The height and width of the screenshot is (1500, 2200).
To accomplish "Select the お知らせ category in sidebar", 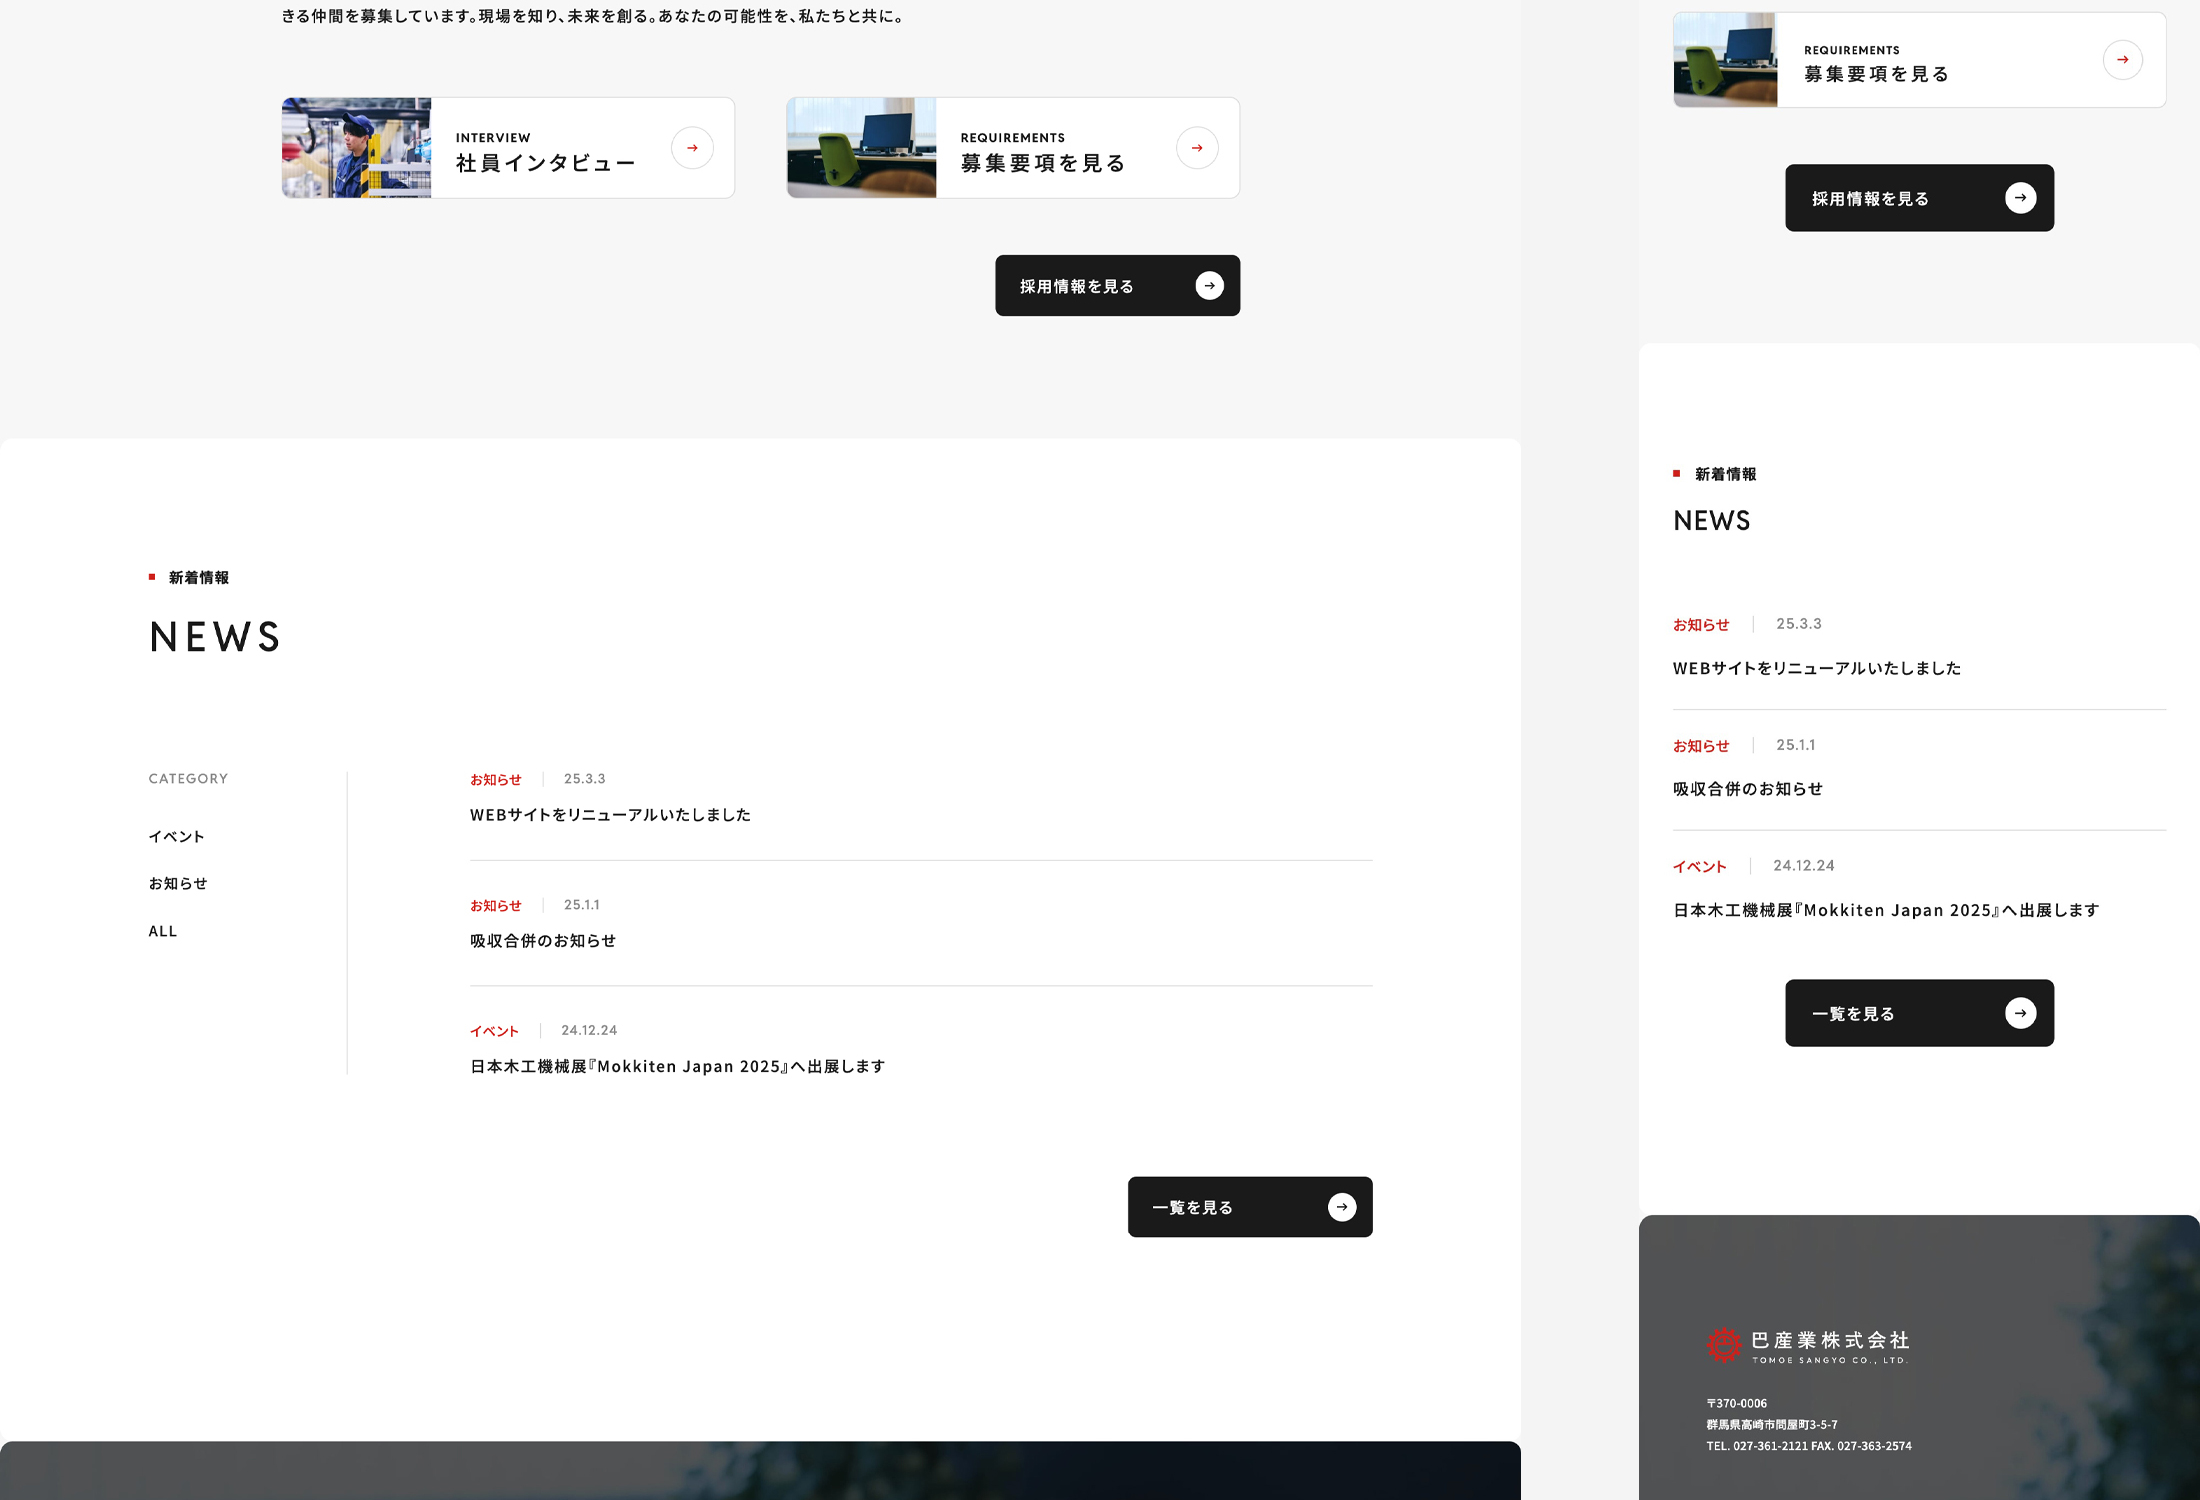I will pyautogui.click(x=178, y=884).
